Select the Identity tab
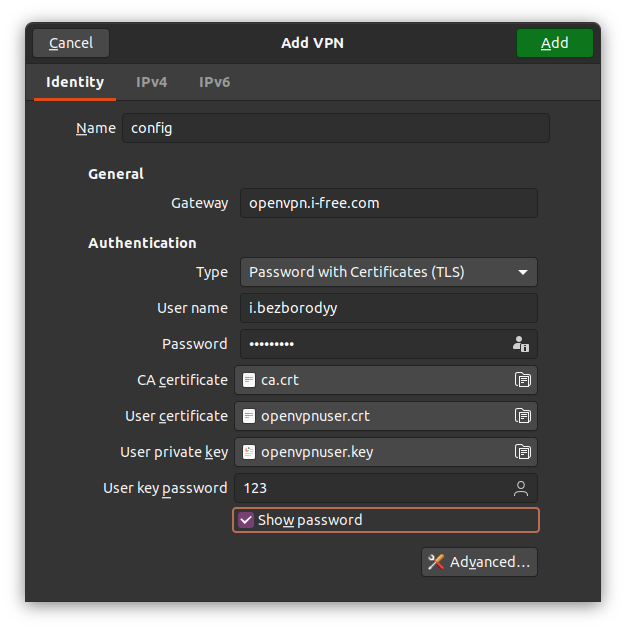Screen dimensions: 626x630 [x=75, y=82]
